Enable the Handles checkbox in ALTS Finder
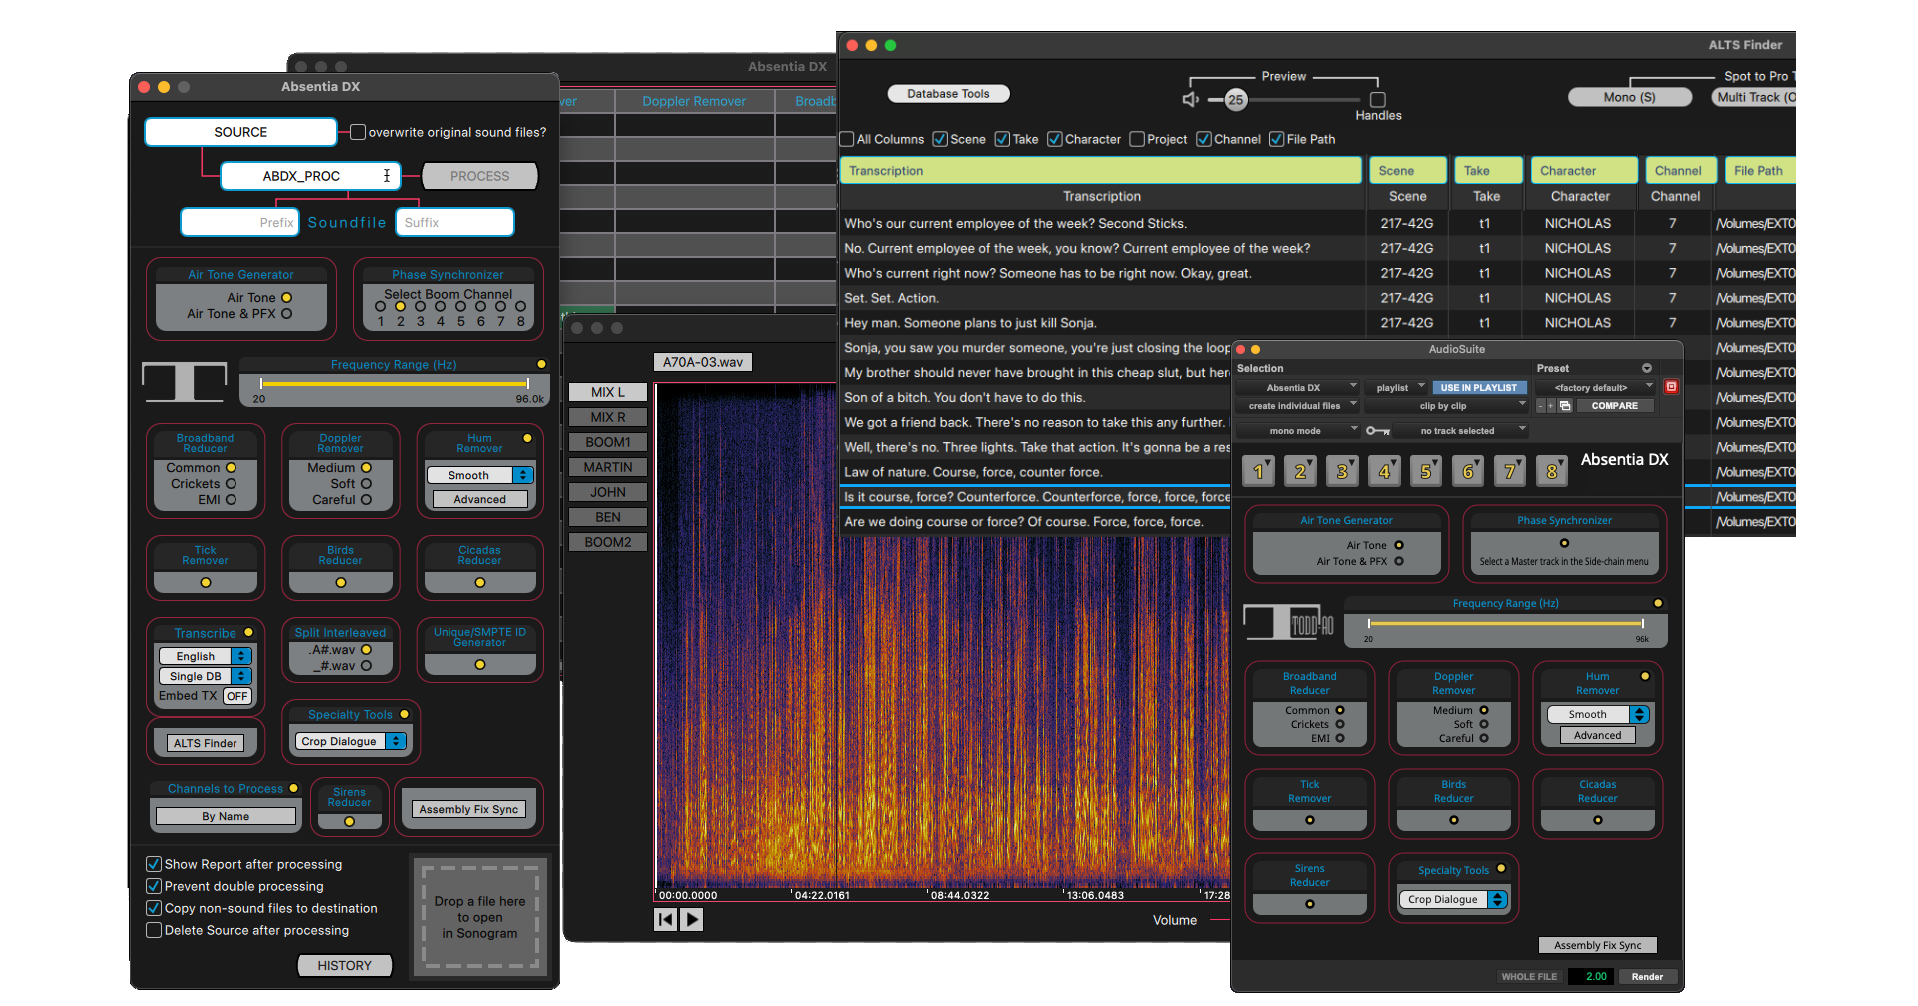This screenshot has height=1006, width=1918. [1378, 99]
